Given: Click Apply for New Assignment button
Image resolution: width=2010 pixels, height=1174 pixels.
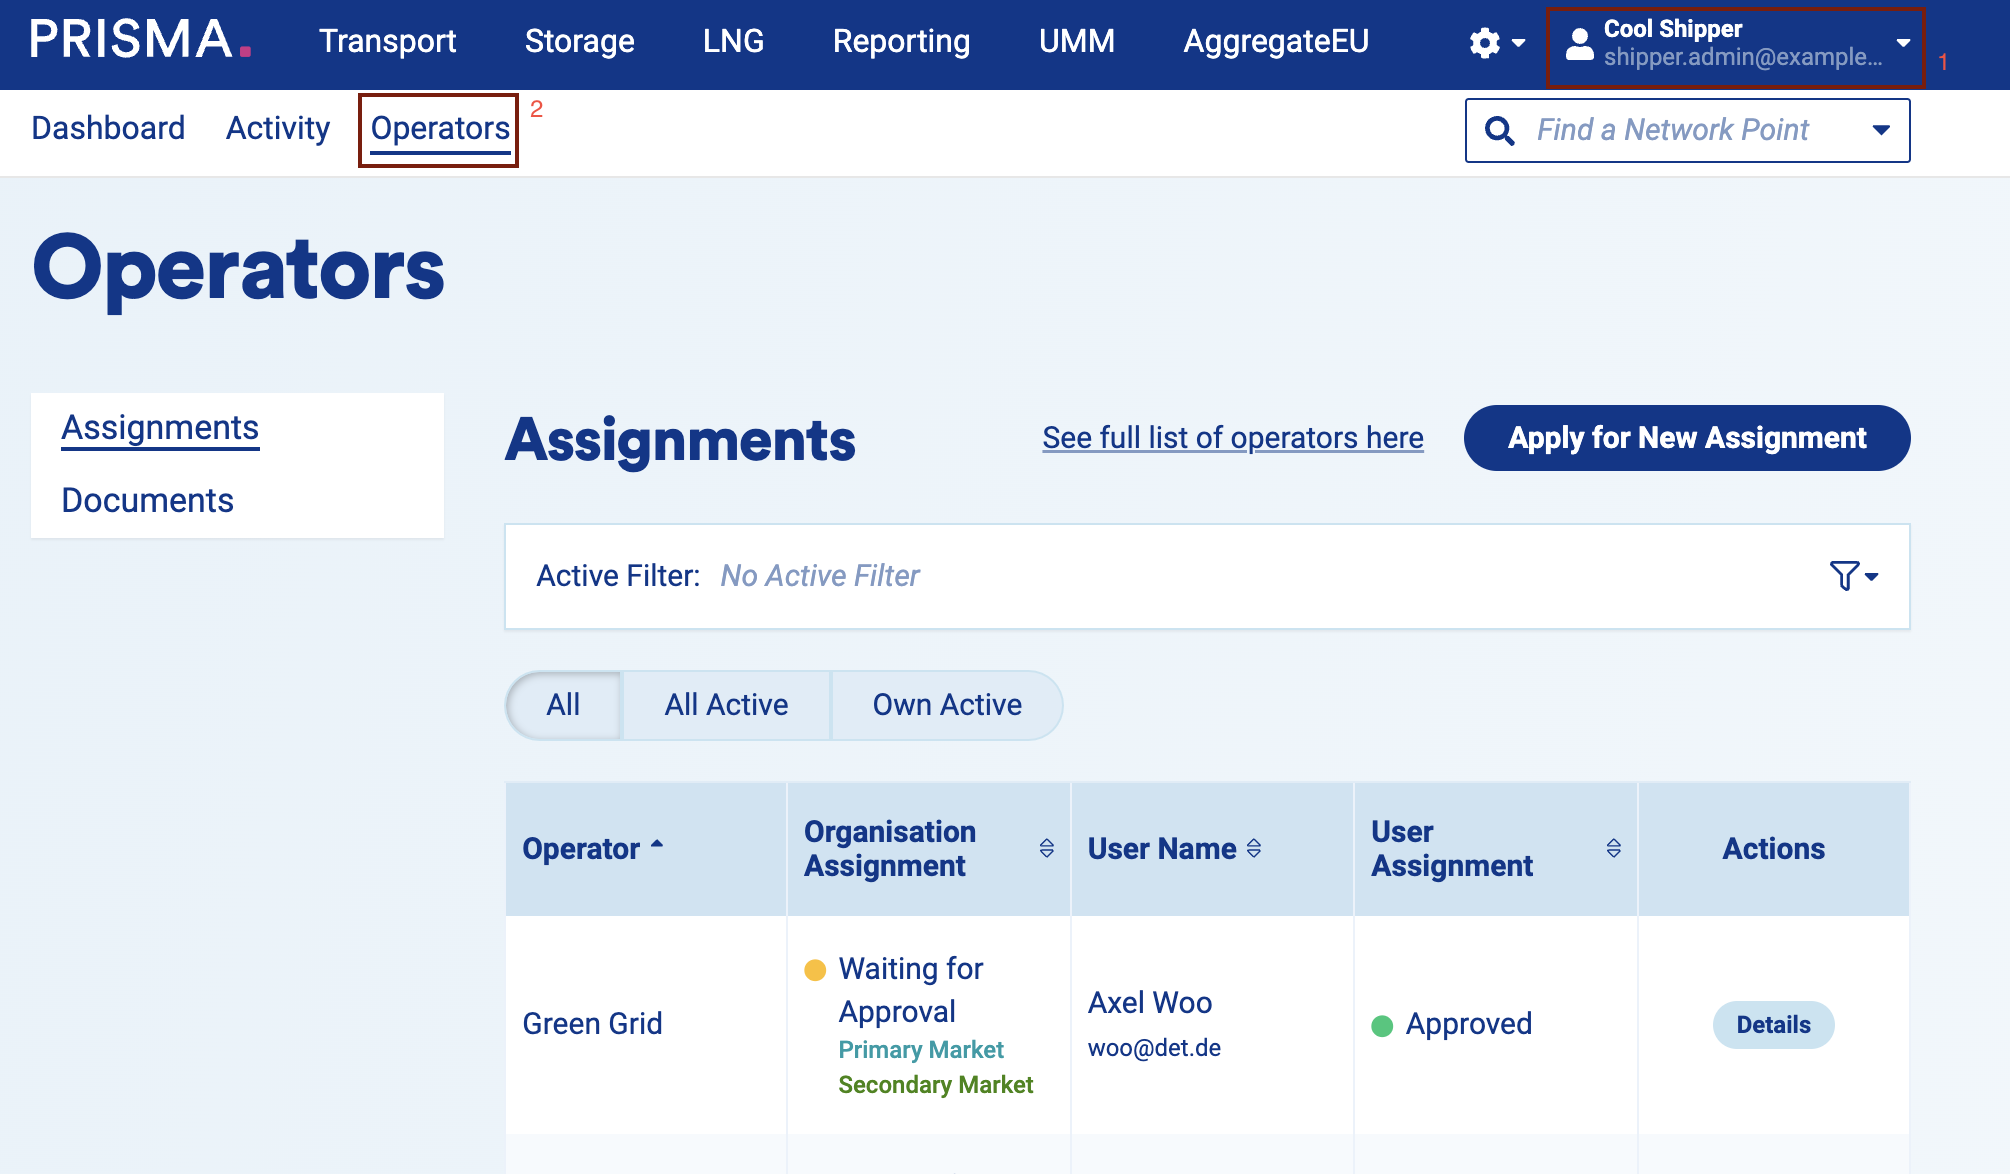Looking at the screenshot, I should pyautogui.click(x=1686, y=438).
